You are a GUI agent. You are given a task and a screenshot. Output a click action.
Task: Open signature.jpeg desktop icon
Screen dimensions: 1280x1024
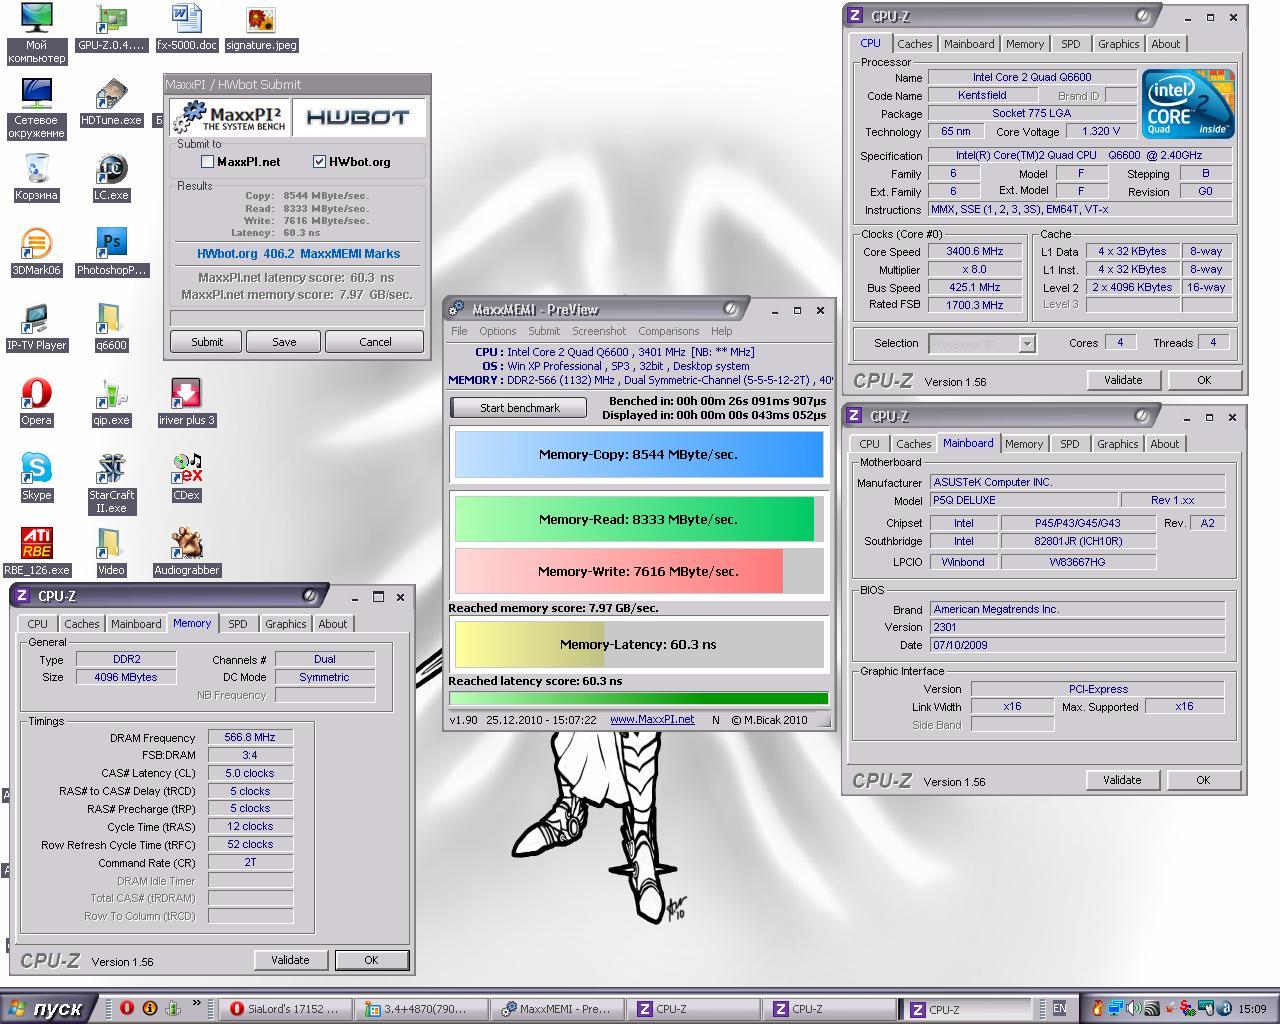click(x=261, y=27)
